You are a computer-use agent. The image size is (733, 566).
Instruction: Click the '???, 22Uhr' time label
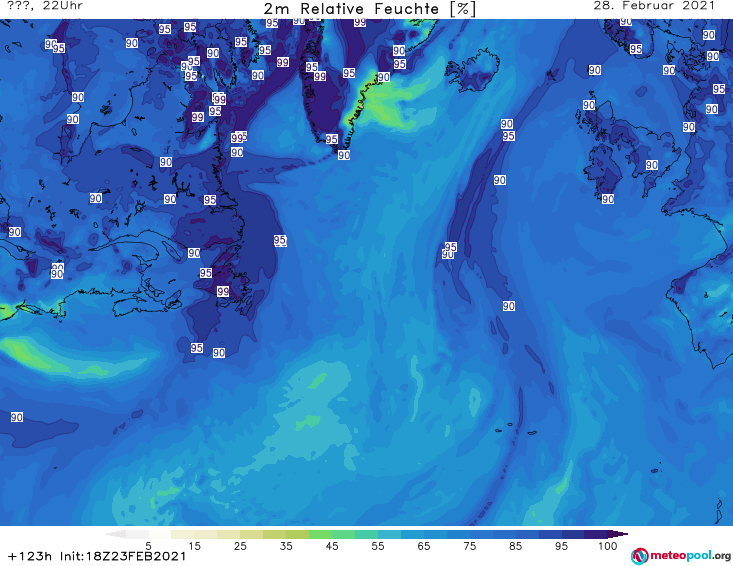coord(45,6)
